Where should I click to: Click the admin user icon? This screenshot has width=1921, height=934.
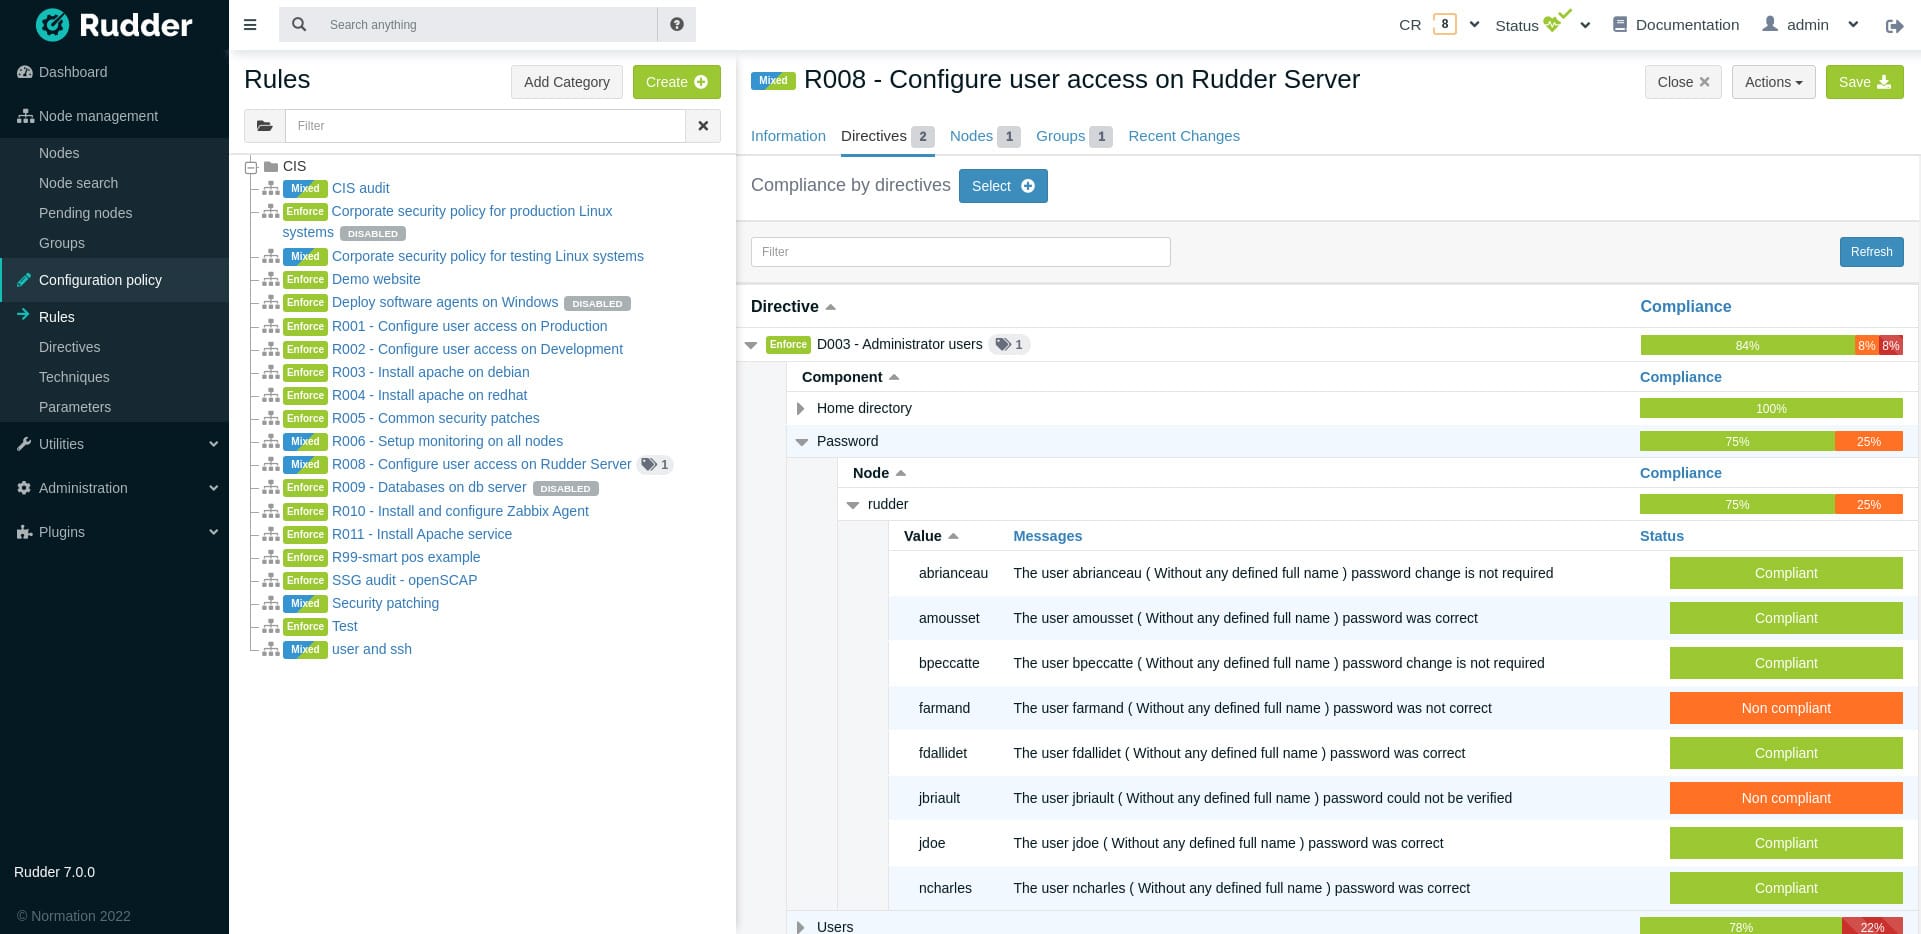[1770, 24]
